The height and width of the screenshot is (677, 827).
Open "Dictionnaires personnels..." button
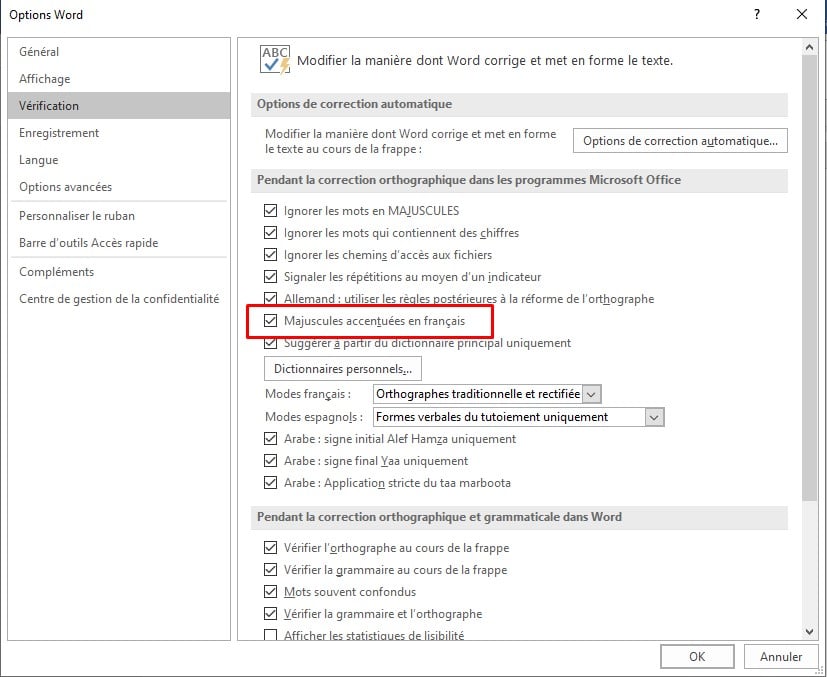tap(342, 369)
